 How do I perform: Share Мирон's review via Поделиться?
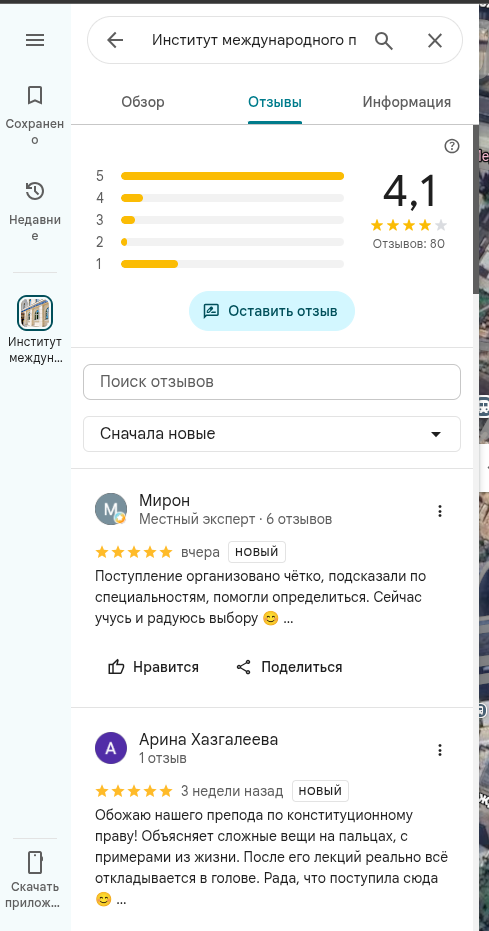tap(289, 667)
